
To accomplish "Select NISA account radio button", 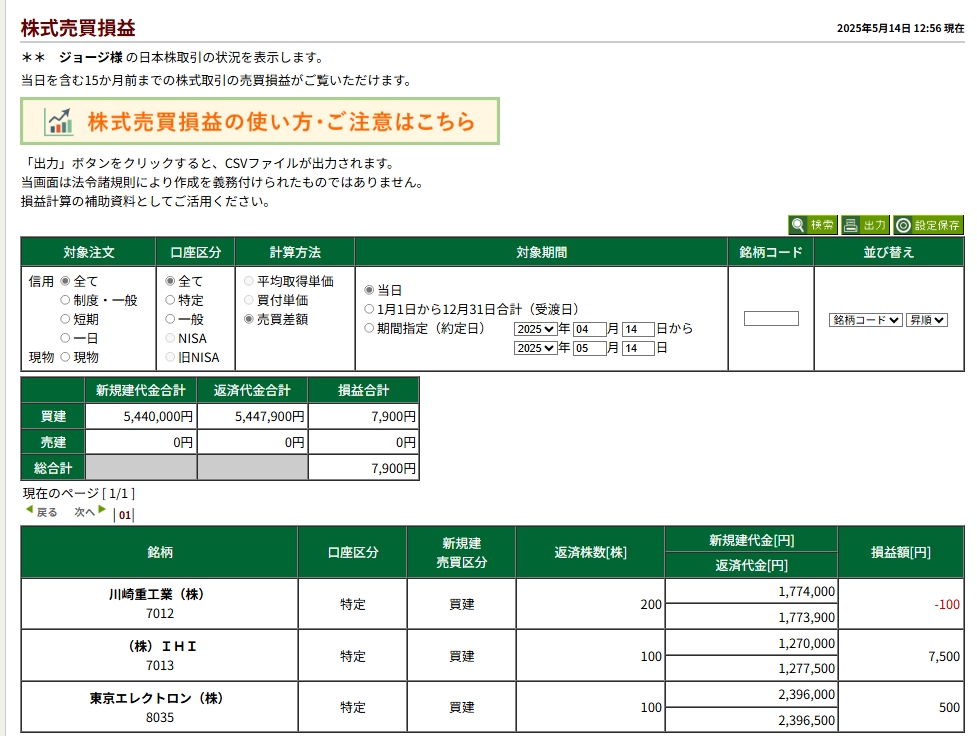I will (169, 338).
